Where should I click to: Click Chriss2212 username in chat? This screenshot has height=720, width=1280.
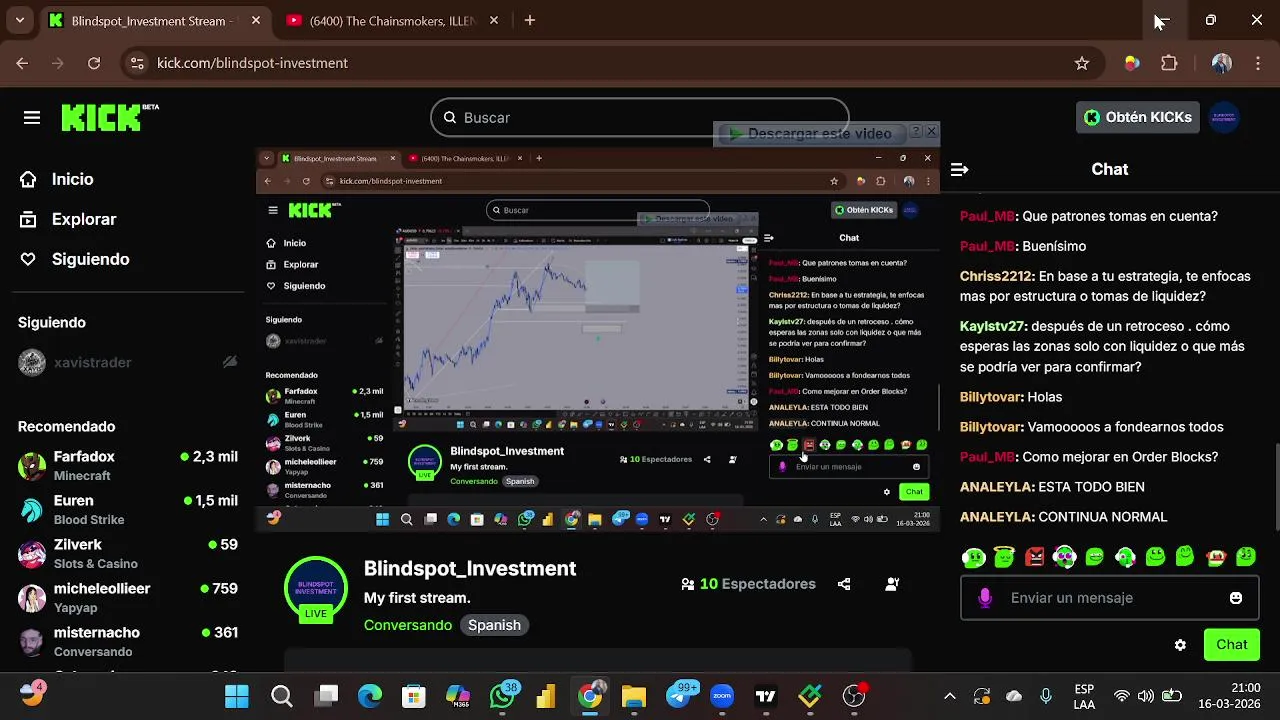pyautogui.click(x=995, y=276)
